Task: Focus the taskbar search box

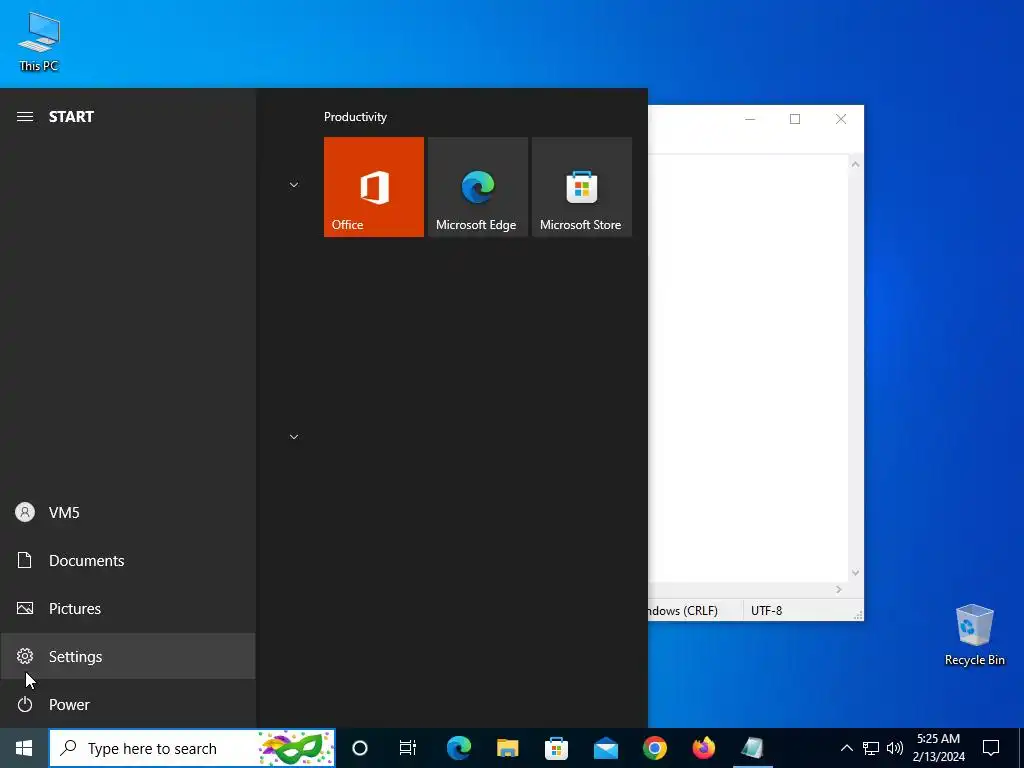Action: pyautogui.click(x=192, y=748)
